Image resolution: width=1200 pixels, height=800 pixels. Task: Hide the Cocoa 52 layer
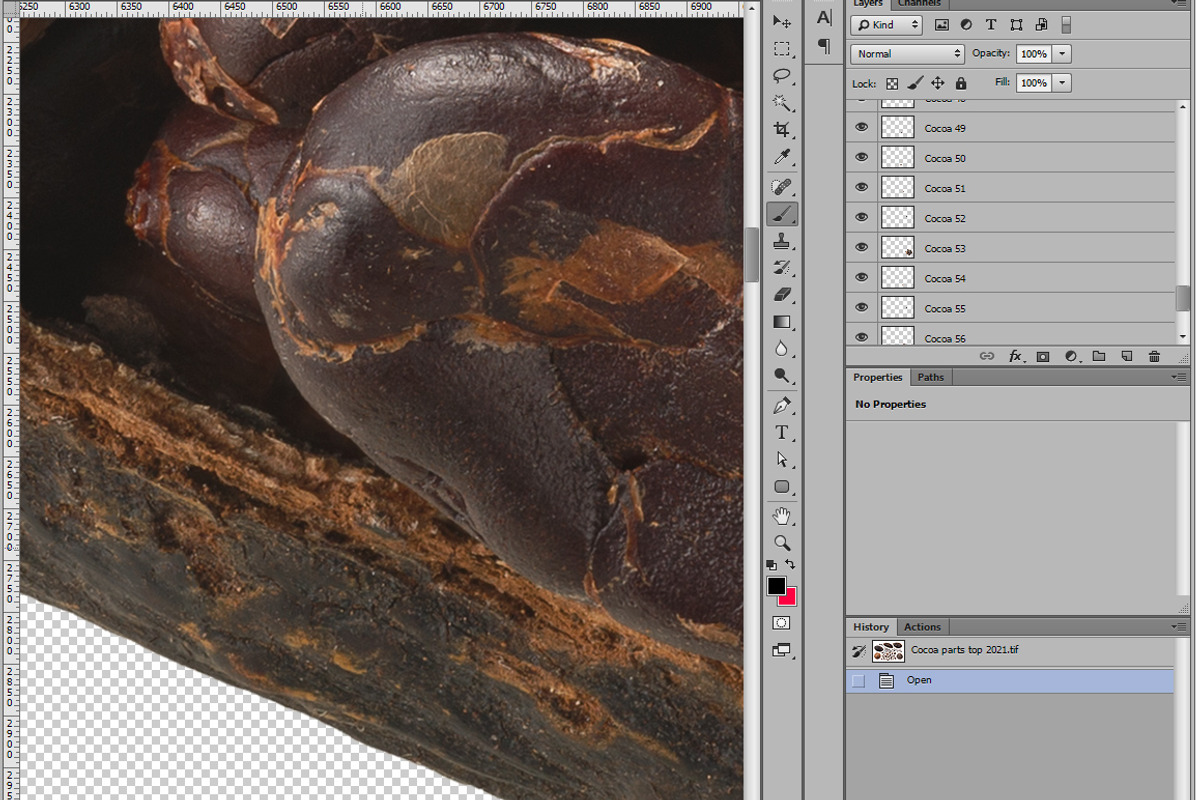pyautogui.click(x=861, y=218)
